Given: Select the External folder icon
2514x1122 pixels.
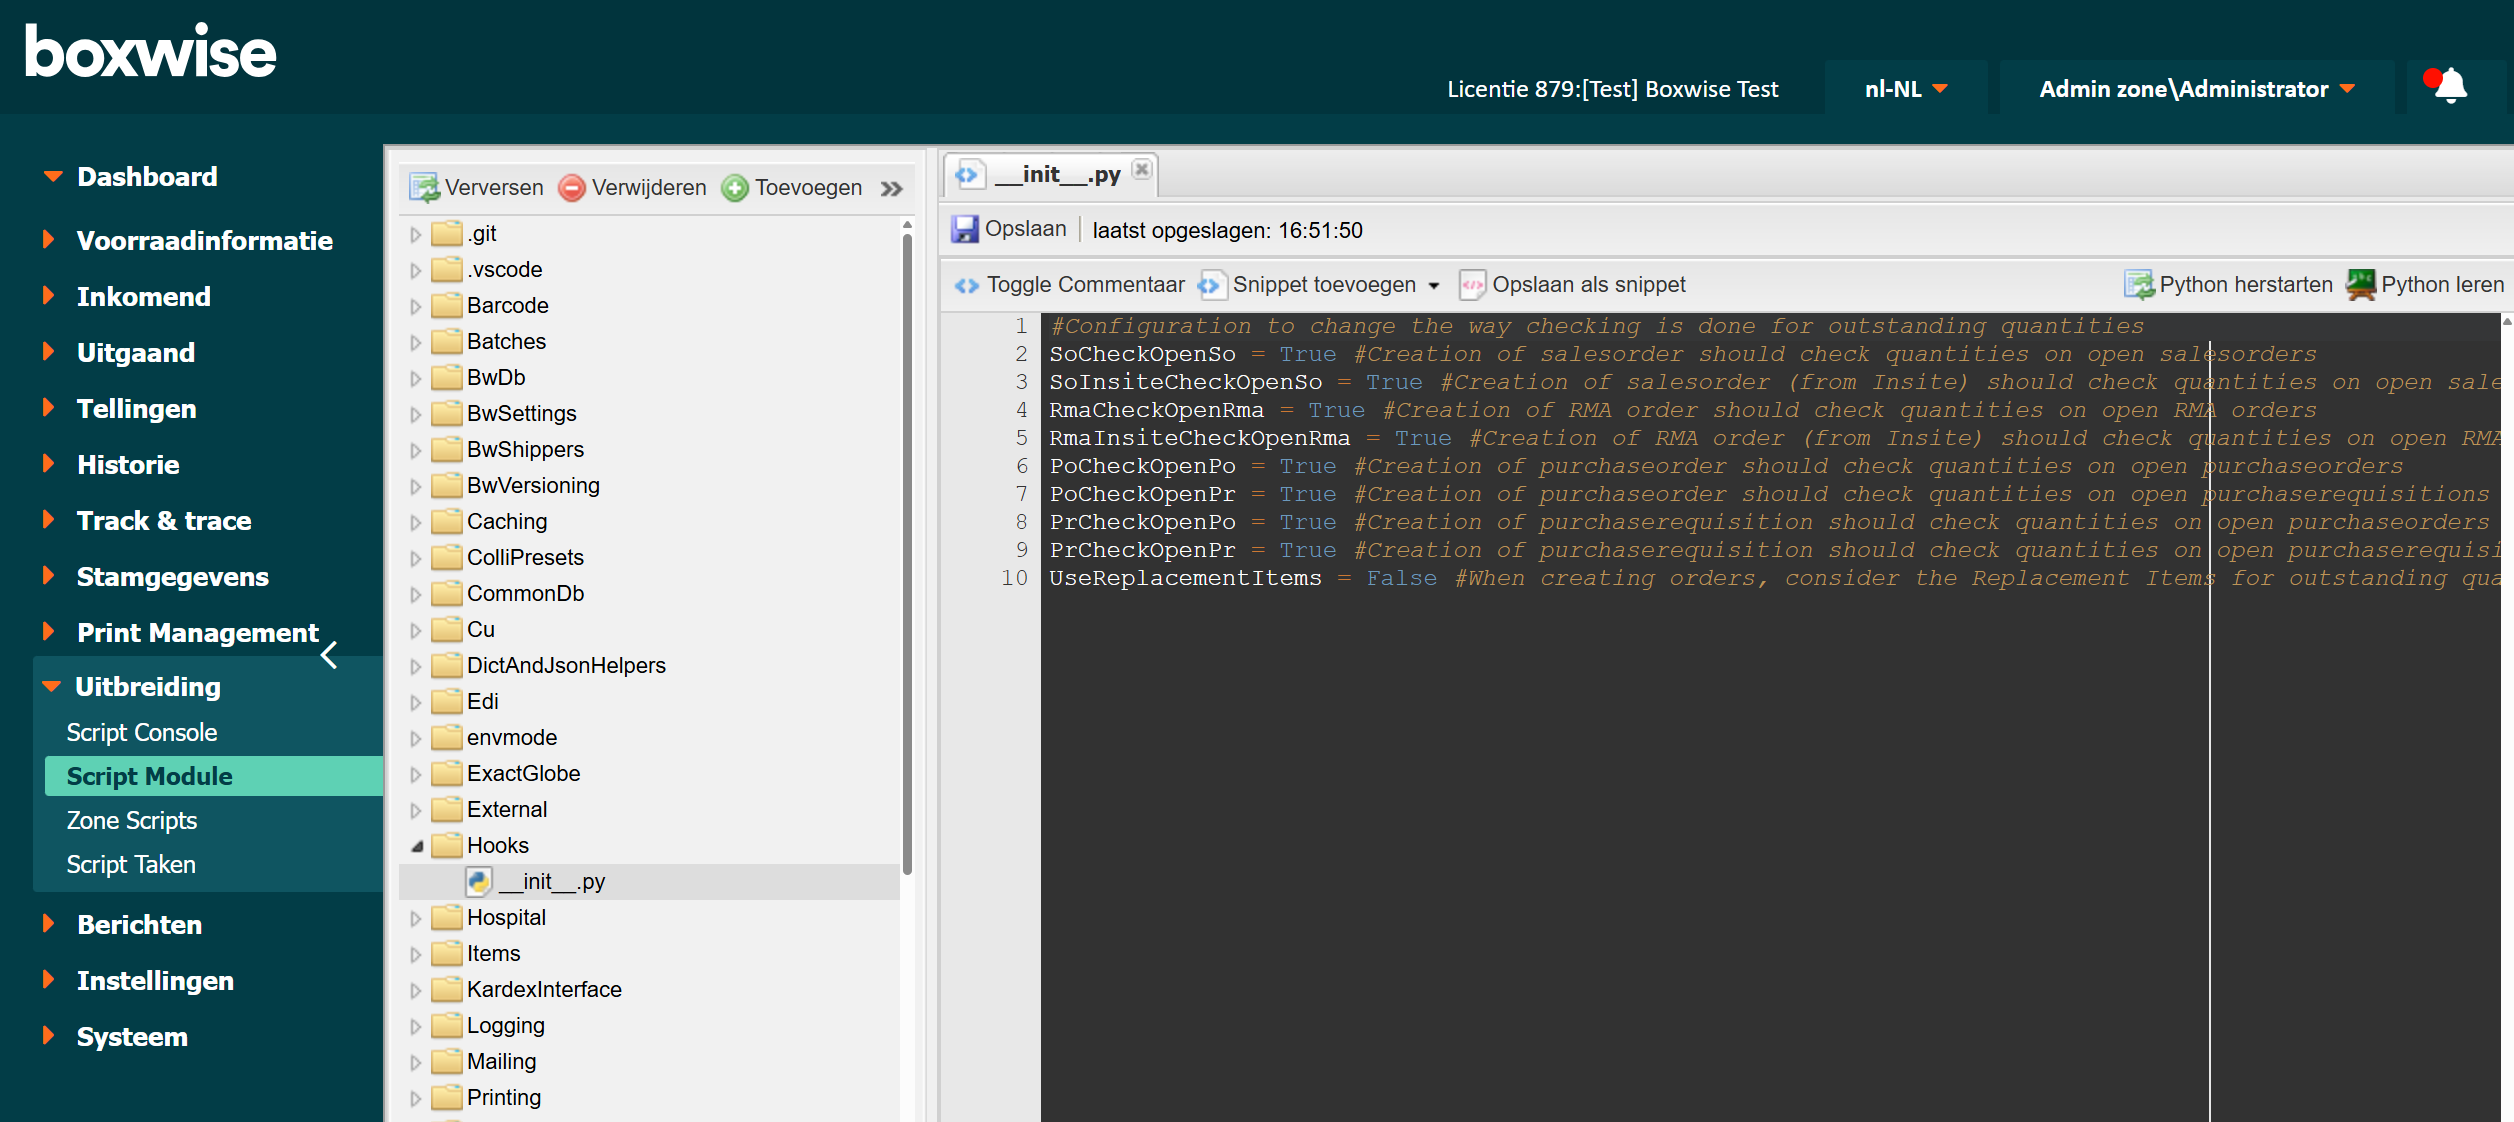Looking at the screenshot, I should coord(446,809).
